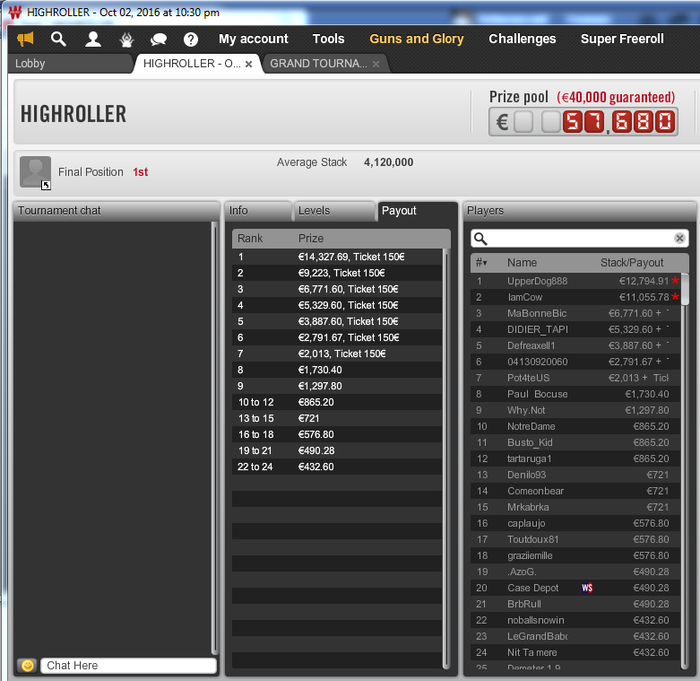700x681 pixels.
Task: Click the Average Stack value 4,120,000
Action: 388,162
